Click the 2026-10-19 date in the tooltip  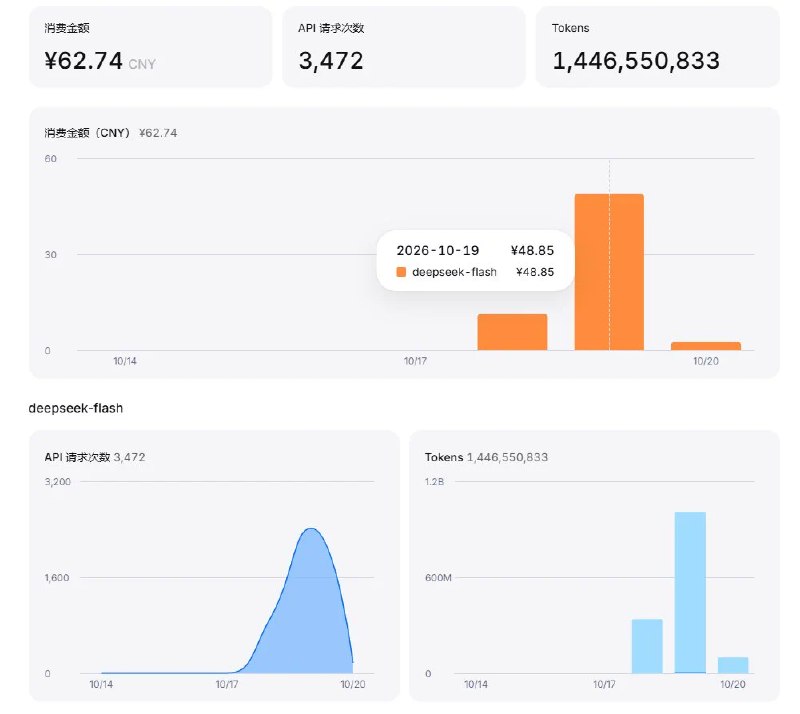[x=438, y=250]
